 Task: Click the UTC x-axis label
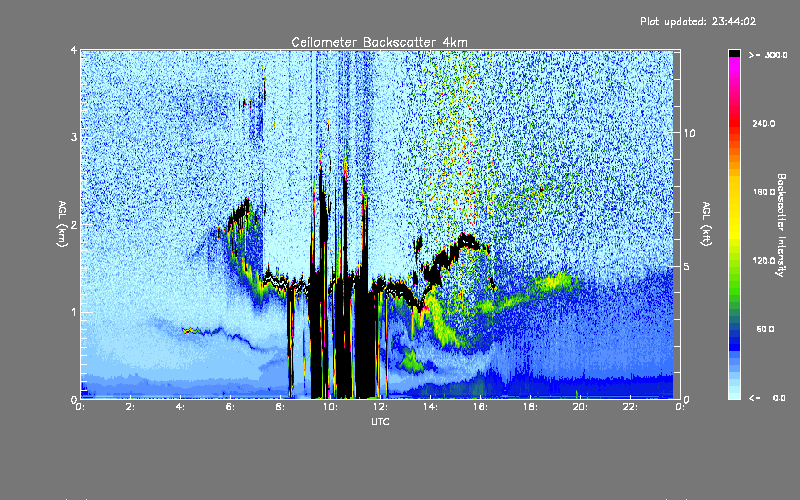(380, 421)
